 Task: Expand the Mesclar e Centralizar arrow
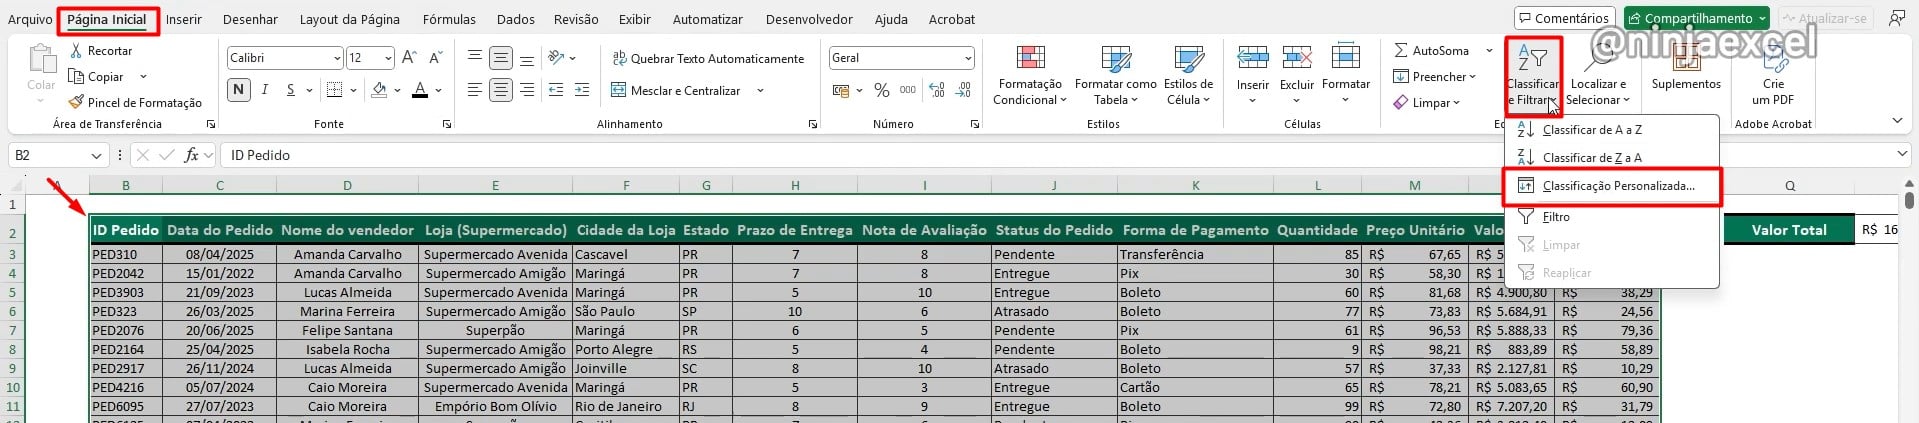[760, 91]
